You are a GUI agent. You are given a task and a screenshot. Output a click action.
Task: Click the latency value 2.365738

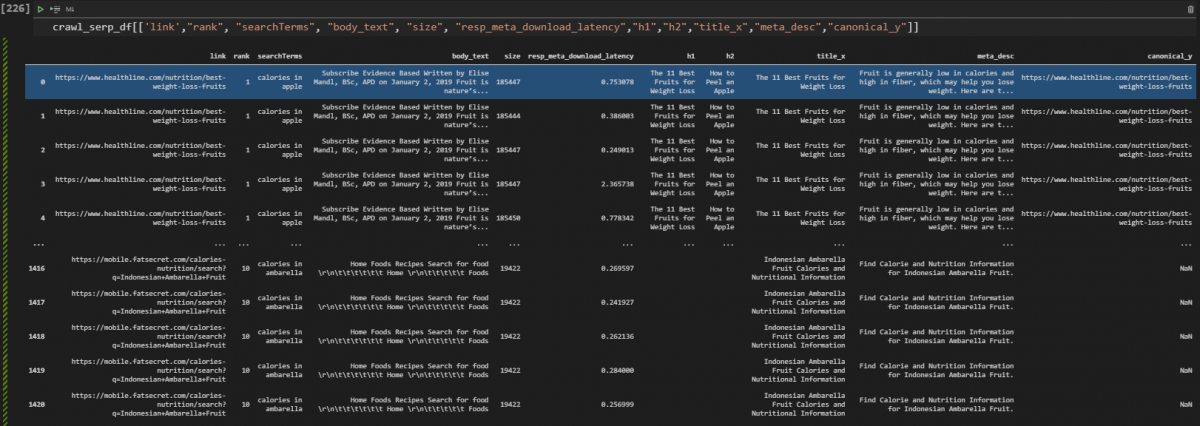pyautogui.click(x=618, y=184)
